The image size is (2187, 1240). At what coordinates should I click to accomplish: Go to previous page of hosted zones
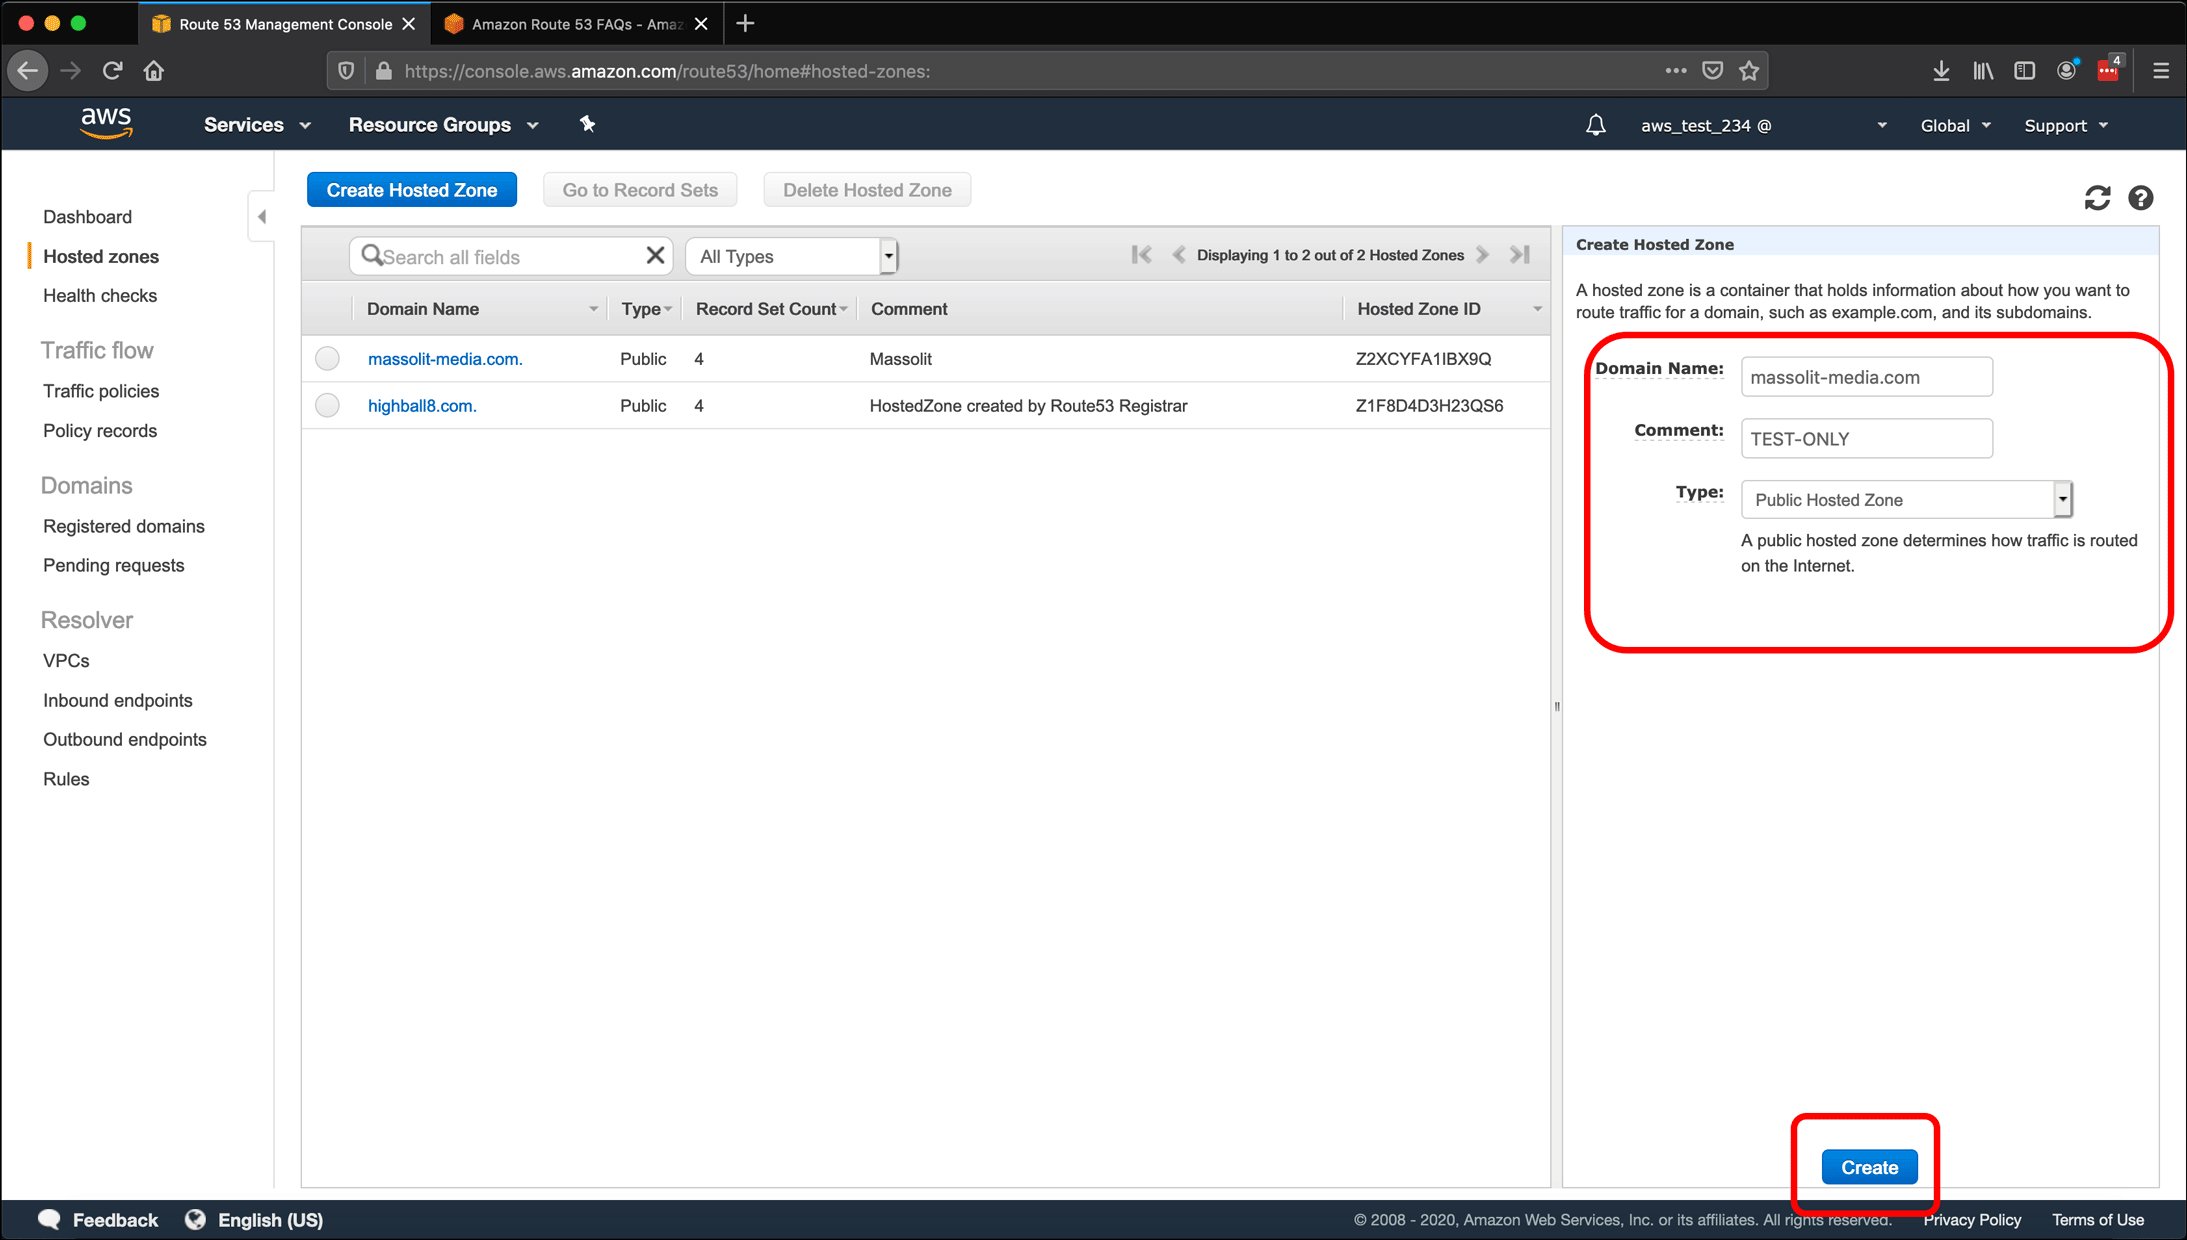coord(1178,255)
